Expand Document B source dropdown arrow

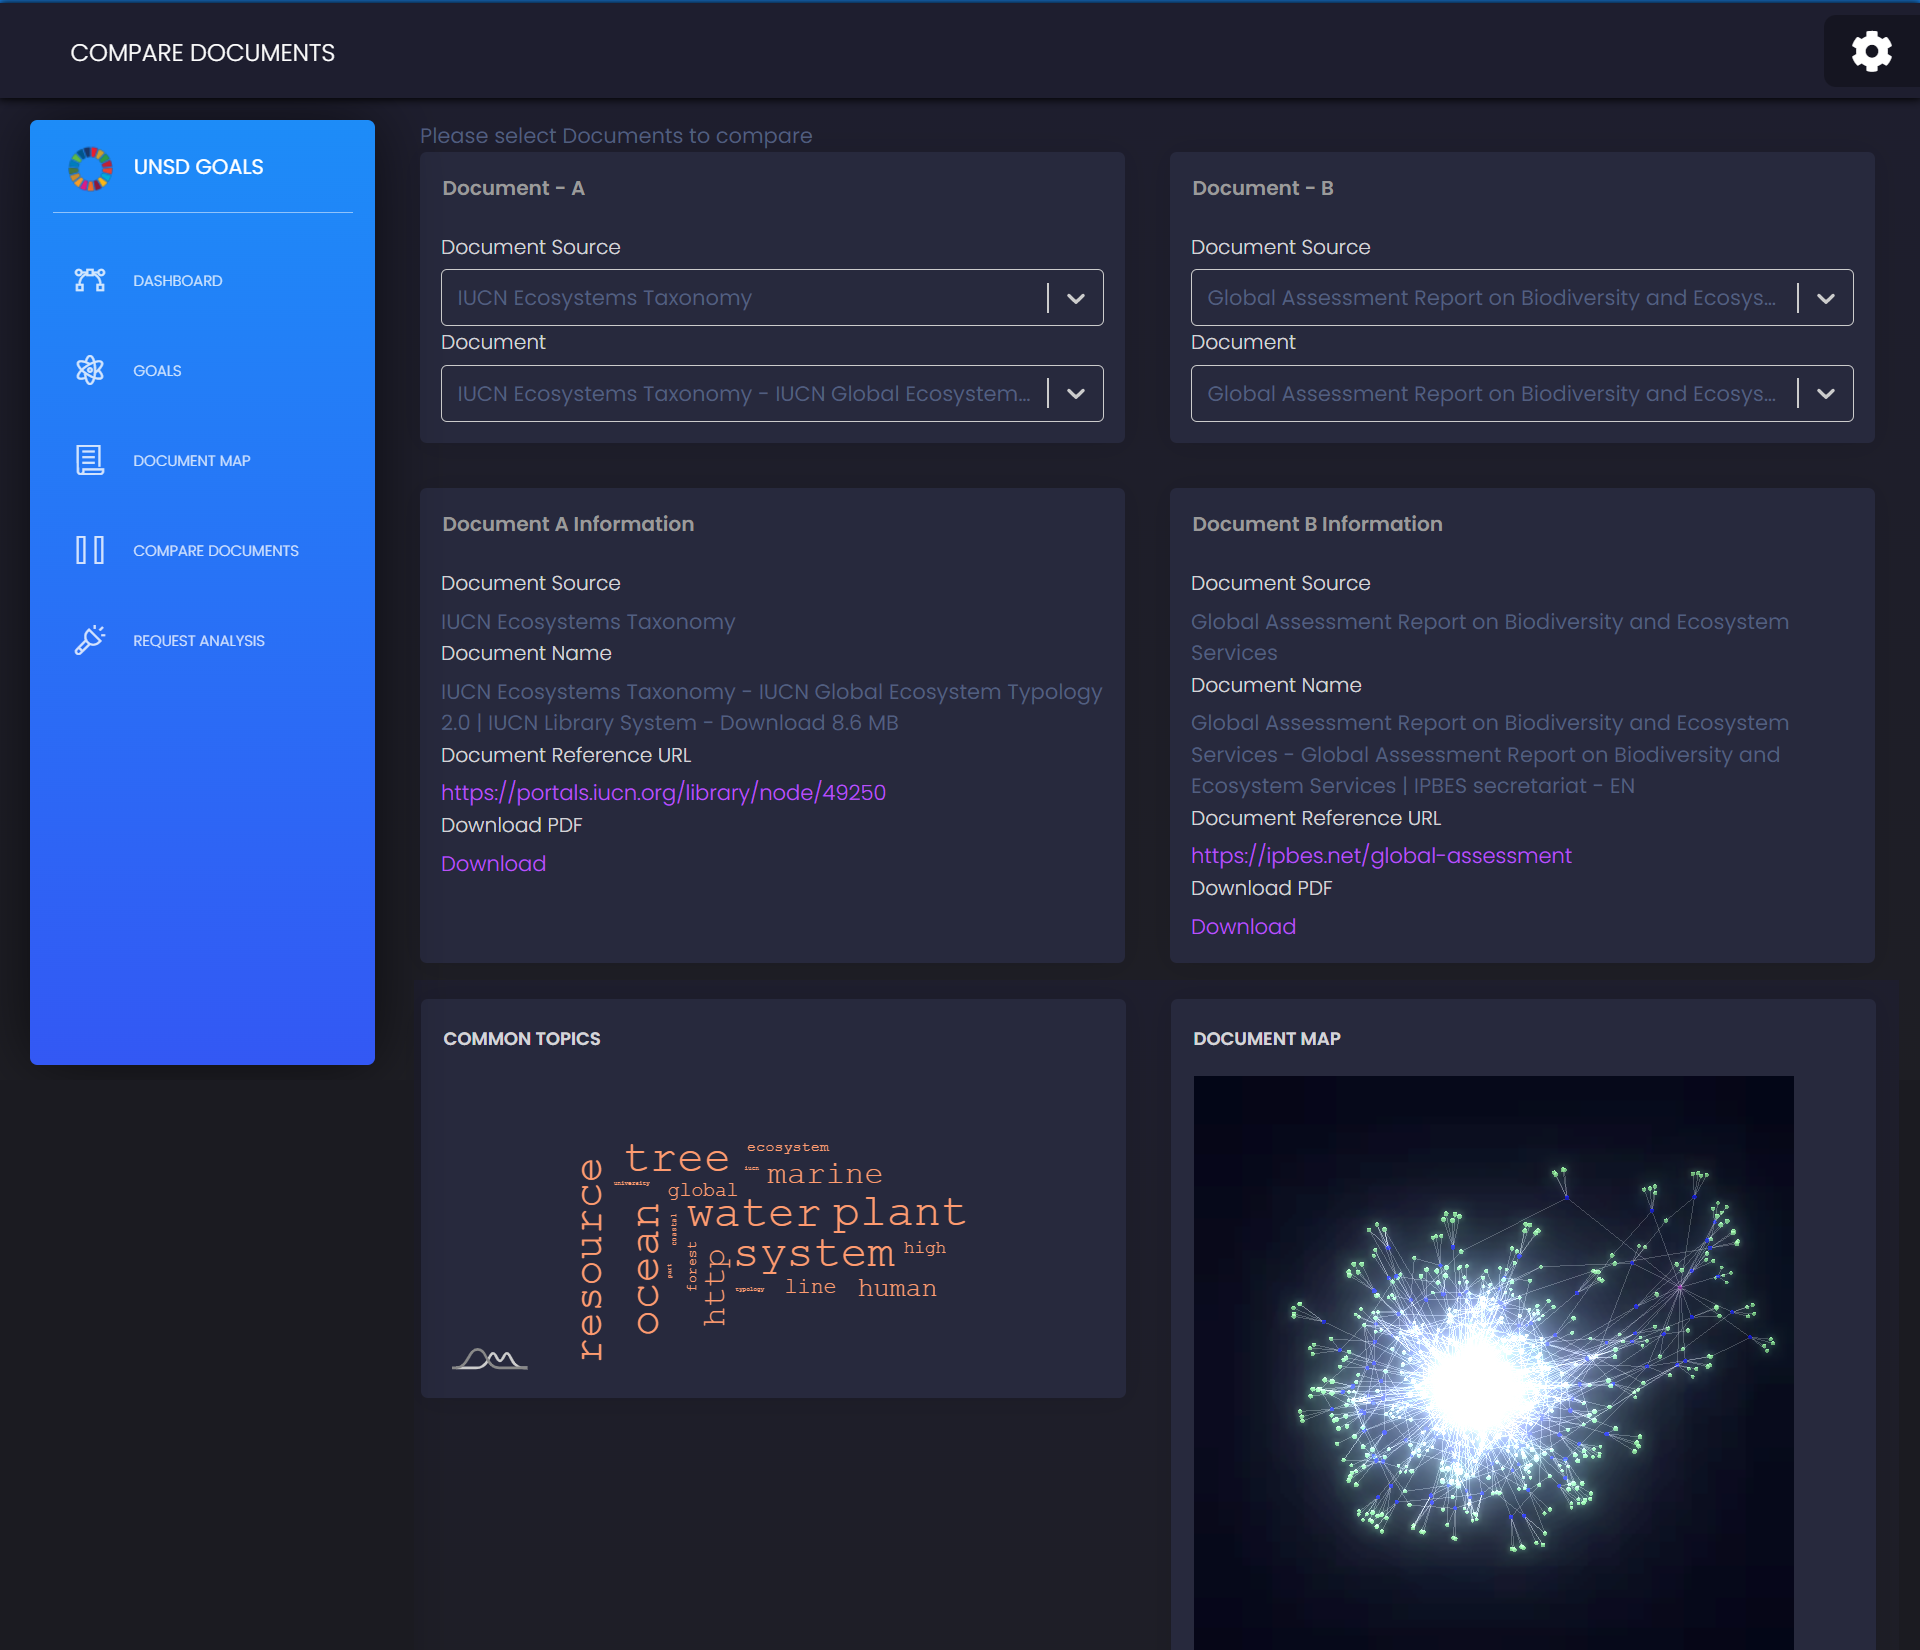[x=1826, y=298]
